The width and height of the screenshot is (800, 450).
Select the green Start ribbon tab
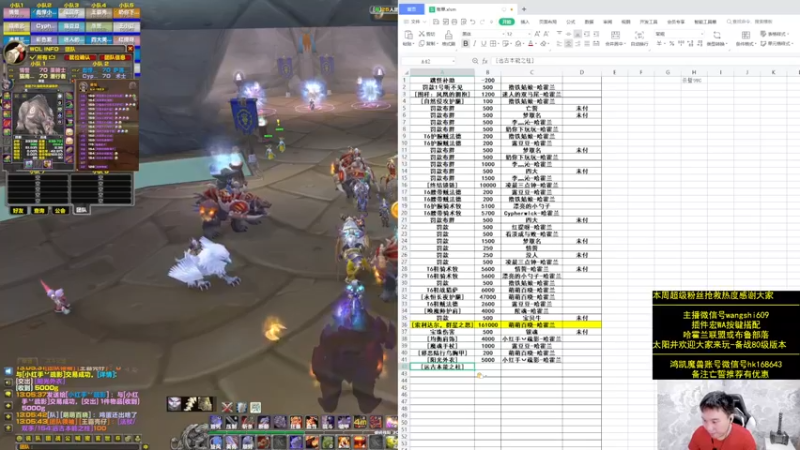pyautogui.click(x=507, y=22)
